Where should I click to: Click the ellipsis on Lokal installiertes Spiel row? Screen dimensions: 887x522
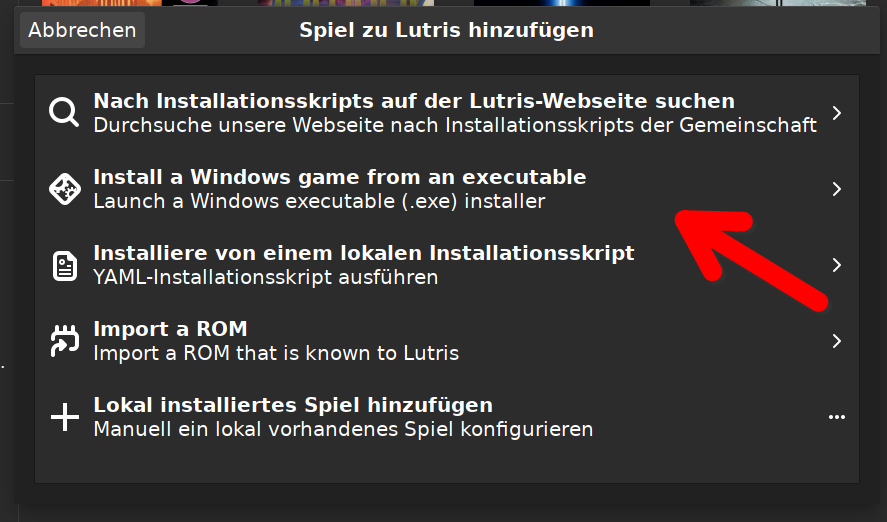point(837,417)
